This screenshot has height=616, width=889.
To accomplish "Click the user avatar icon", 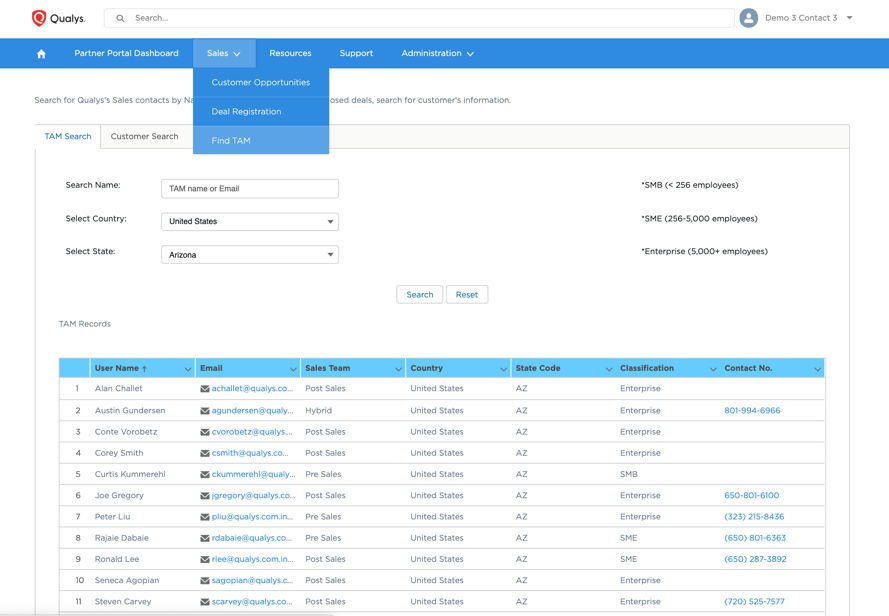I will pyautogui.click(x=748, y=18).
